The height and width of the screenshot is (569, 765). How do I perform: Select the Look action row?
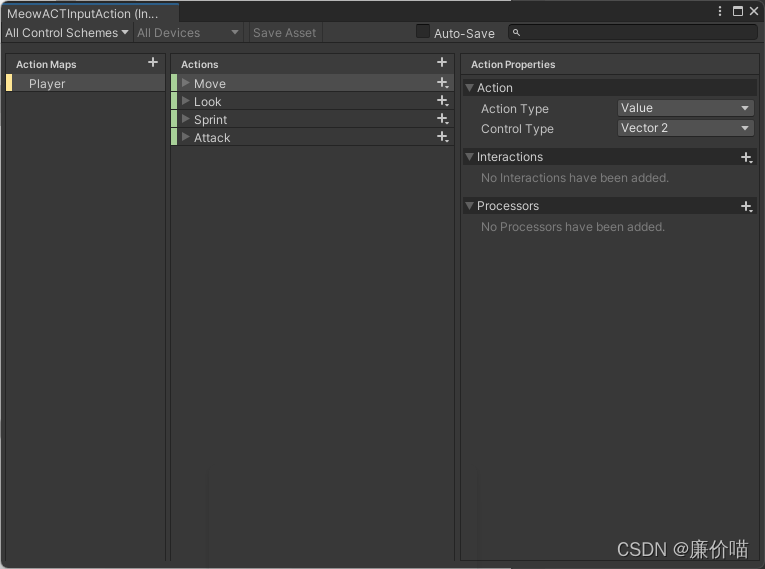pyautogui.click(x=312, y=101)
